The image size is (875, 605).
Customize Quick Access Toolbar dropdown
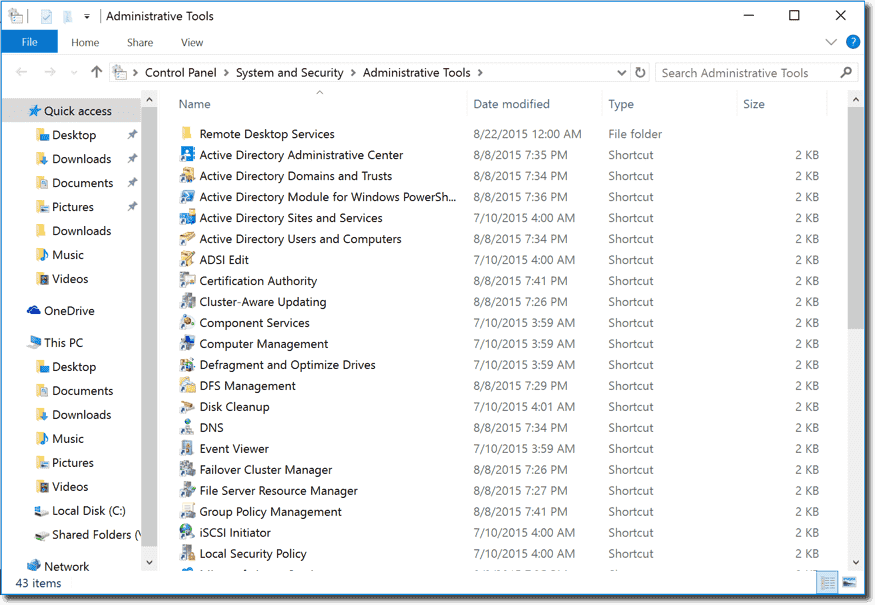click(87, 17)
